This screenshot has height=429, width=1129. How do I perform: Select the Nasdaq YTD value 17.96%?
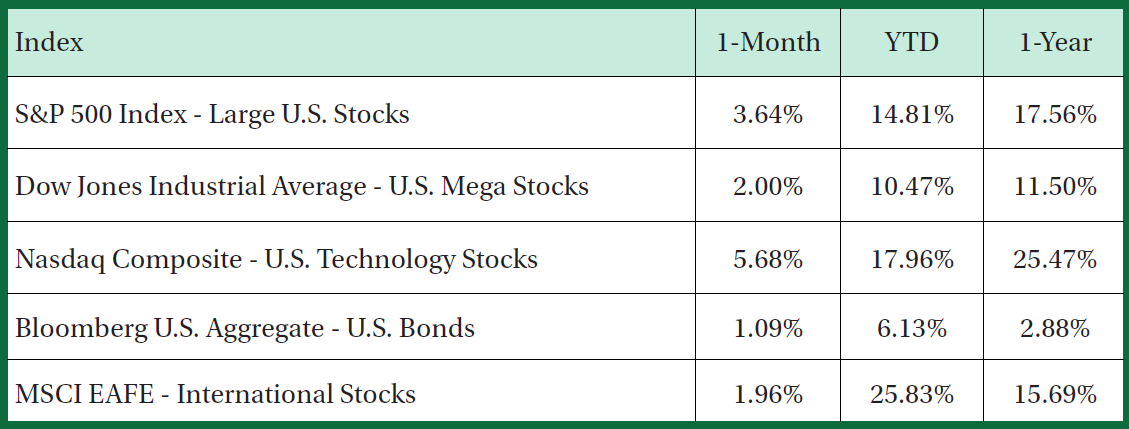pyautogui.click(x=912, y=259)
